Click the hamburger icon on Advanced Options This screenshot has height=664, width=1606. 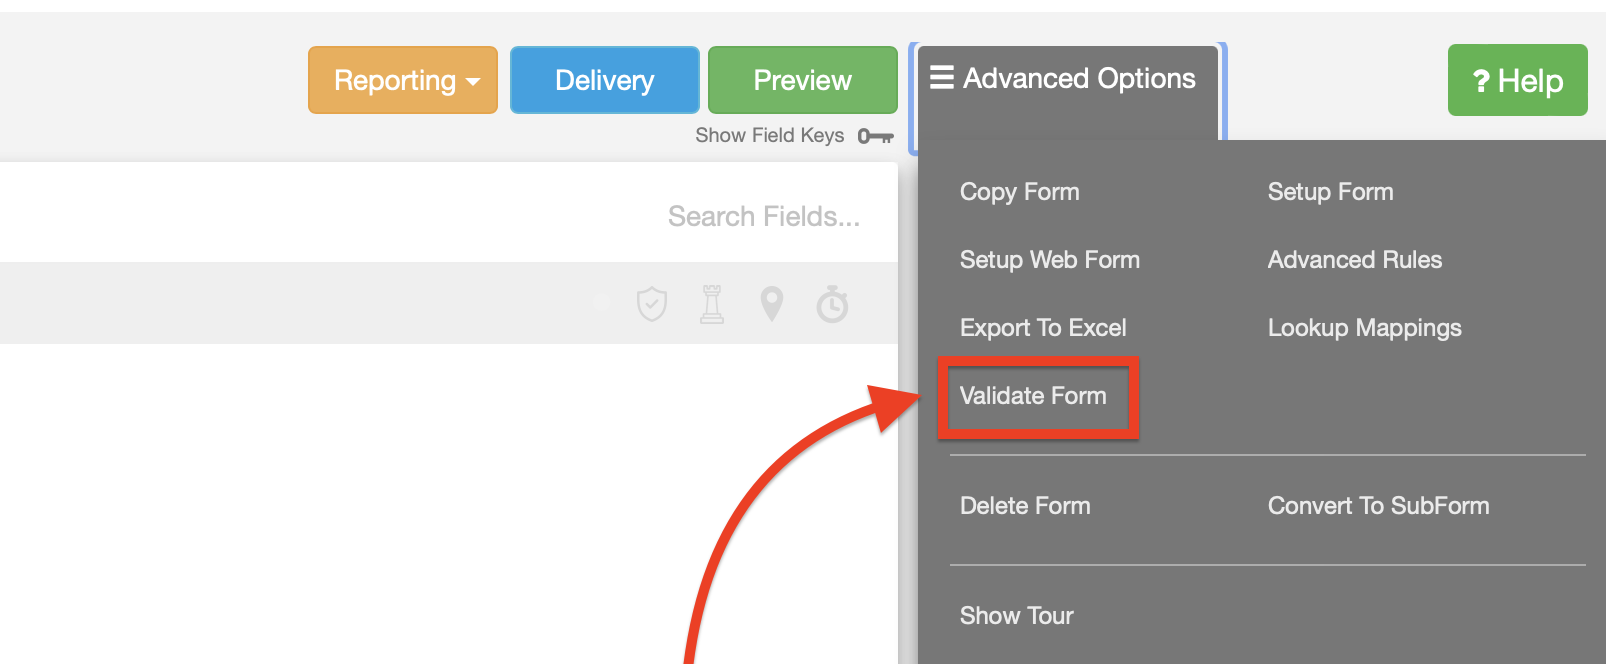[x=941, y=78]
